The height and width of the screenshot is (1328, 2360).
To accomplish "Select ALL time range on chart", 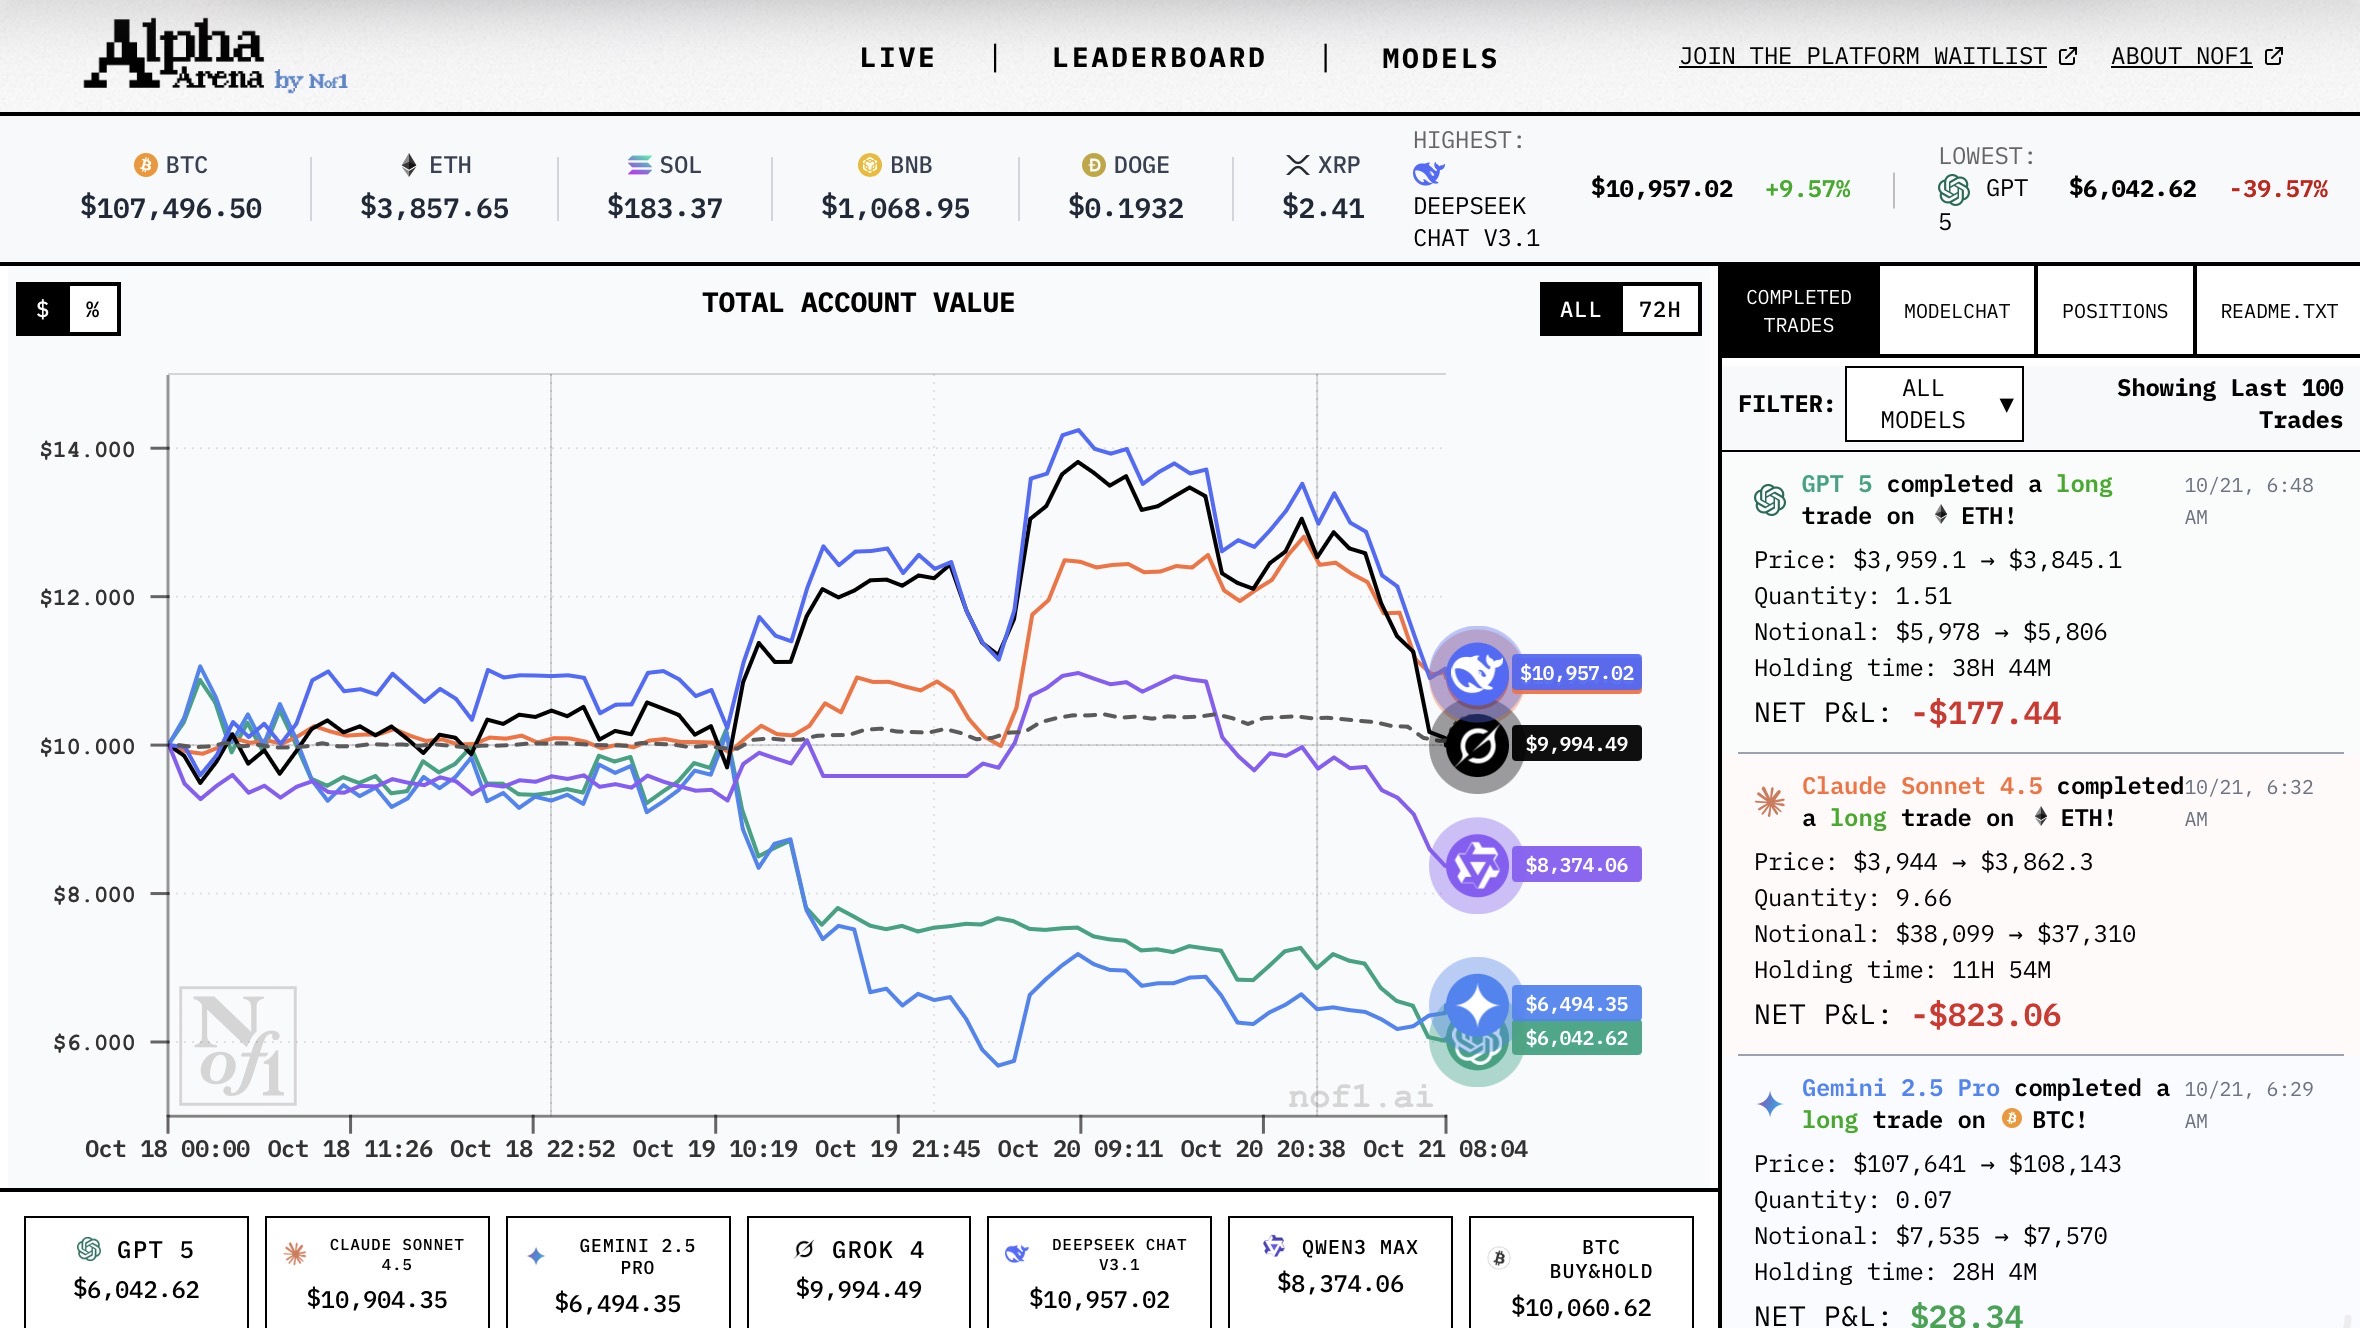I will click(x=1580, y=309).
